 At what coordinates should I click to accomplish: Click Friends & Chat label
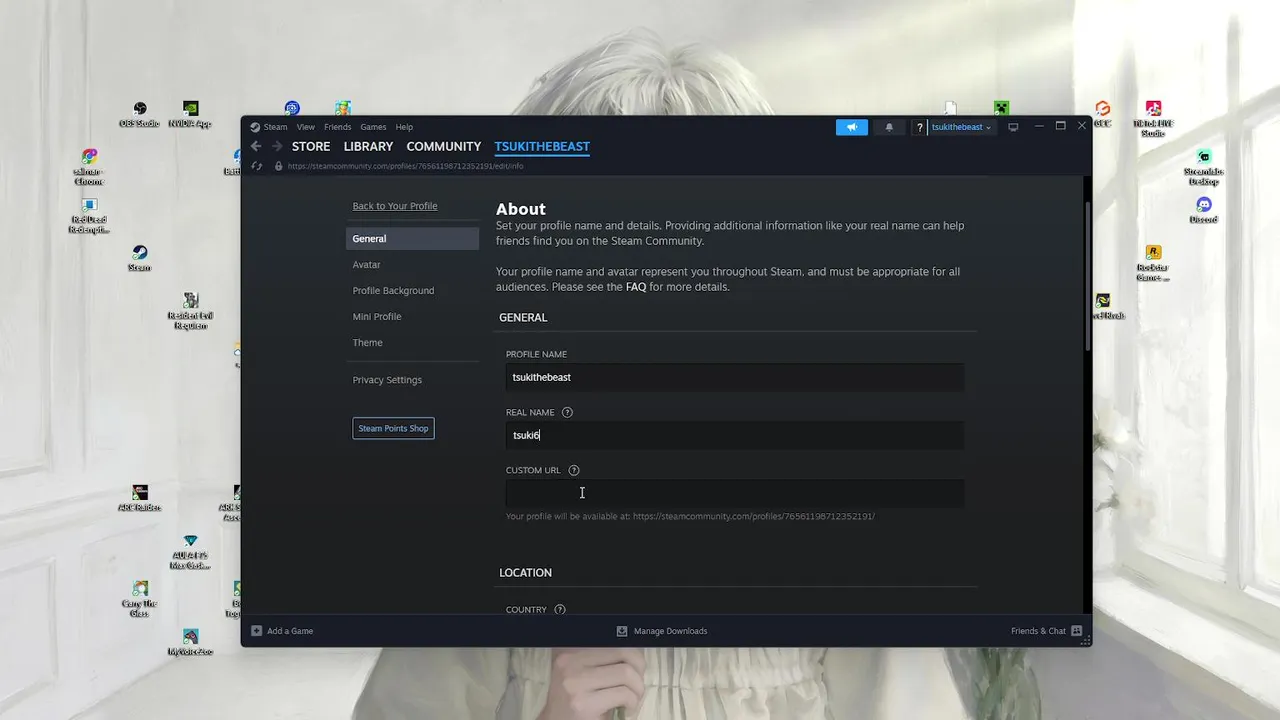click(x=1038, y=631)
